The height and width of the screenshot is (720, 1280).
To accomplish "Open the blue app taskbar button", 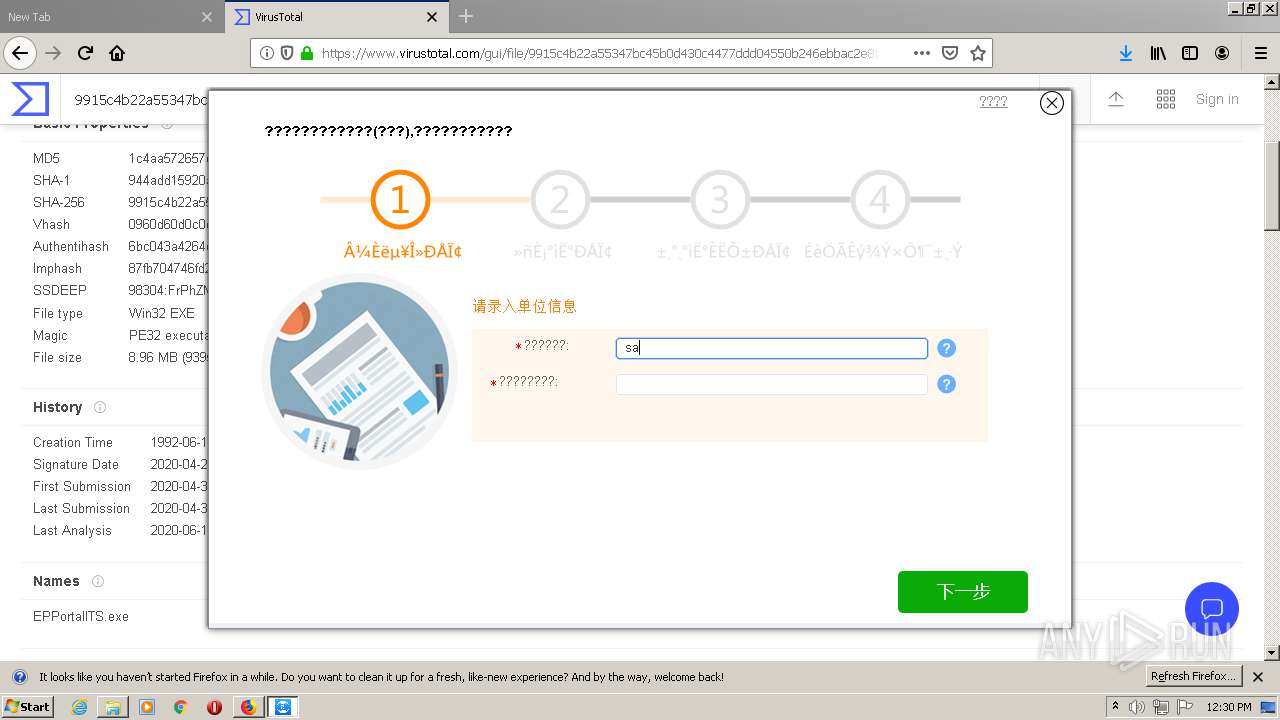I will pyautogui.click(x=283, y=707).
